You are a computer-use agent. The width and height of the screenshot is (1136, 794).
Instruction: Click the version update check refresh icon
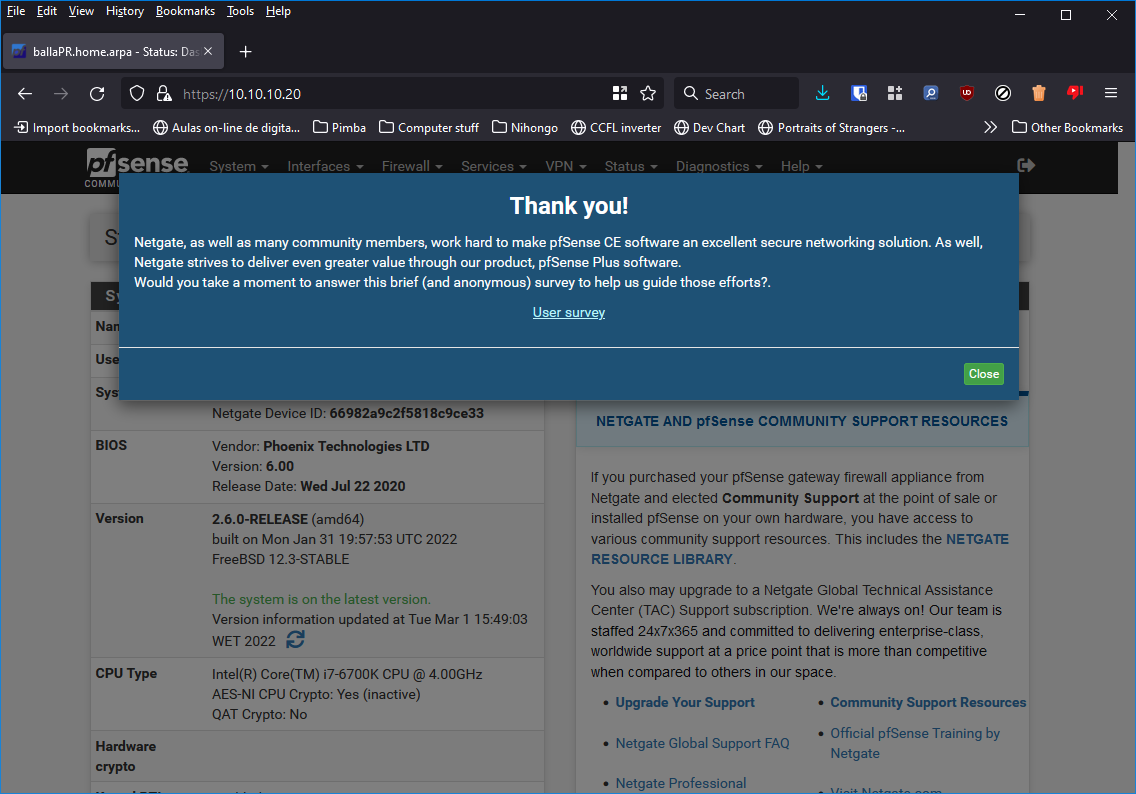[295, 639]
